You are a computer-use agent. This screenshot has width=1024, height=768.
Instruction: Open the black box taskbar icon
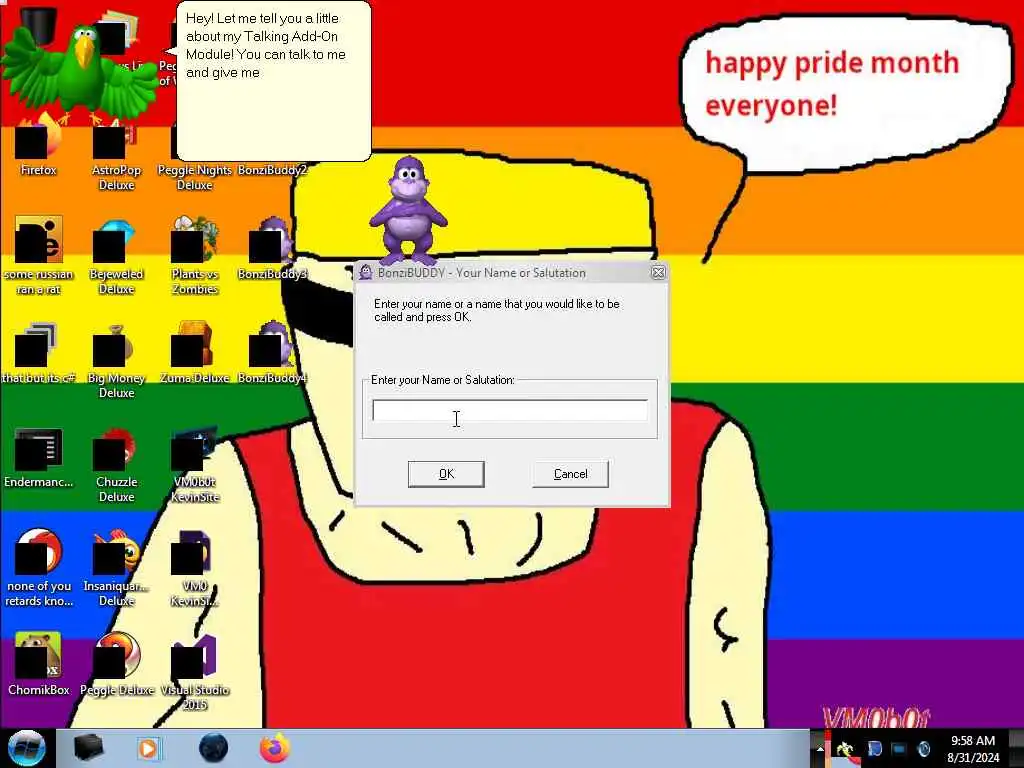(89, 748)
